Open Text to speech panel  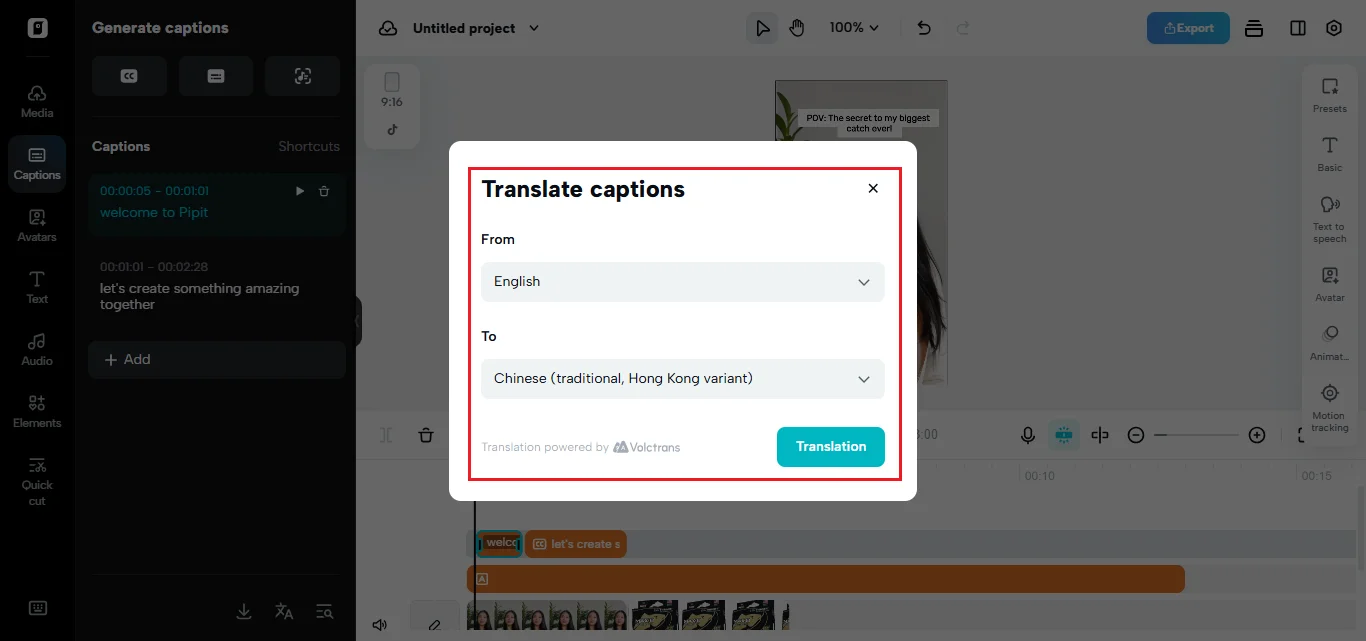pos(1329,218)
